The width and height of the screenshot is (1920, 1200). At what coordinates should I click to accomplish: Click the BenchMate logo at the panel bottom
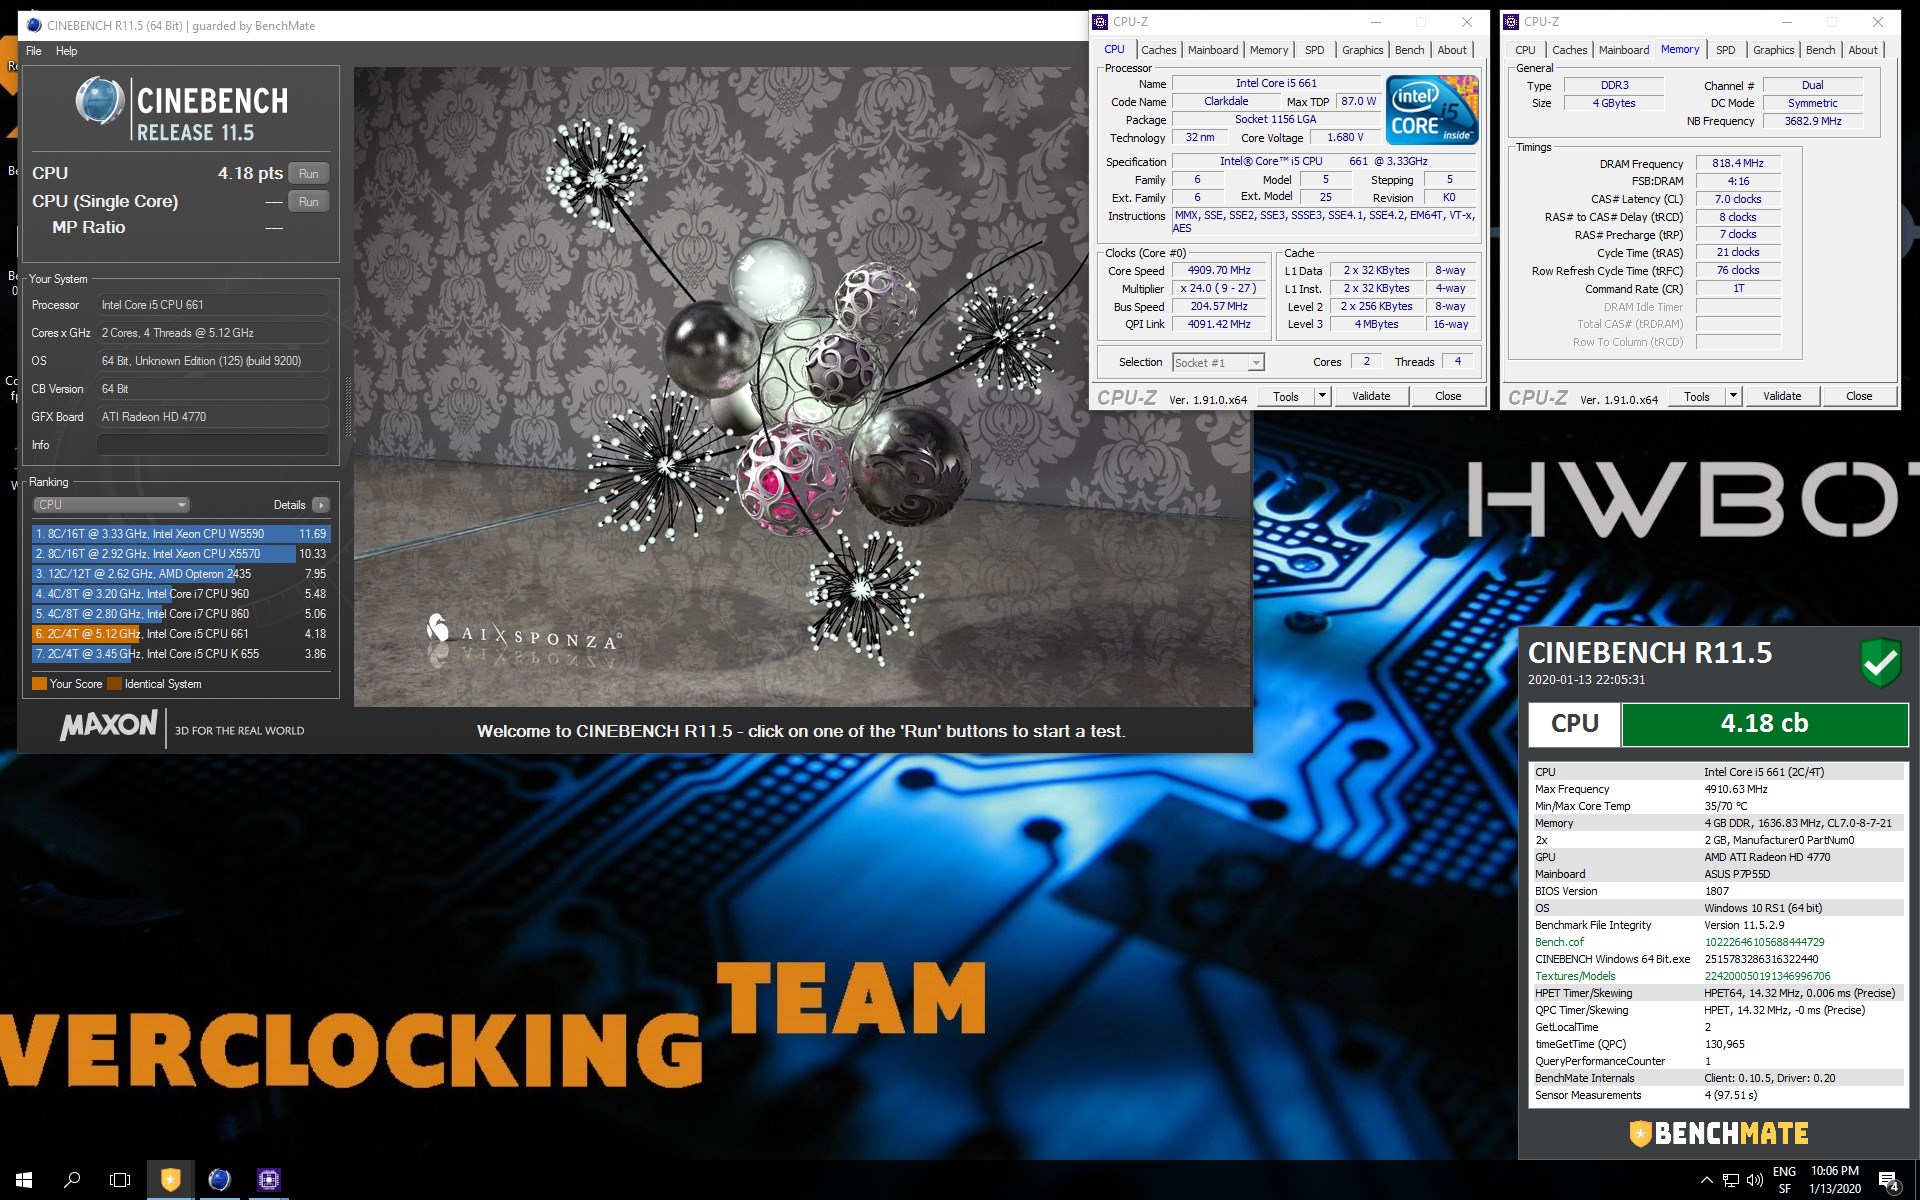(x=1718, y=1133)
